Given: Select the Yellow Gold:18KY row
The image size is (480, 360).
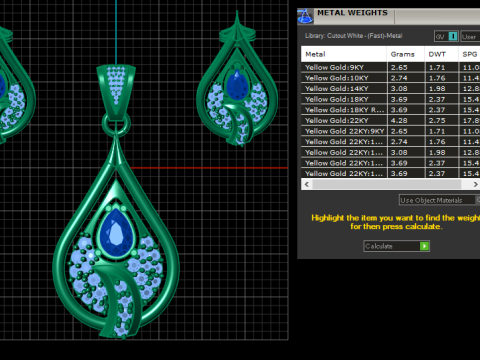Looking at the screenshot, I should 390,99.
